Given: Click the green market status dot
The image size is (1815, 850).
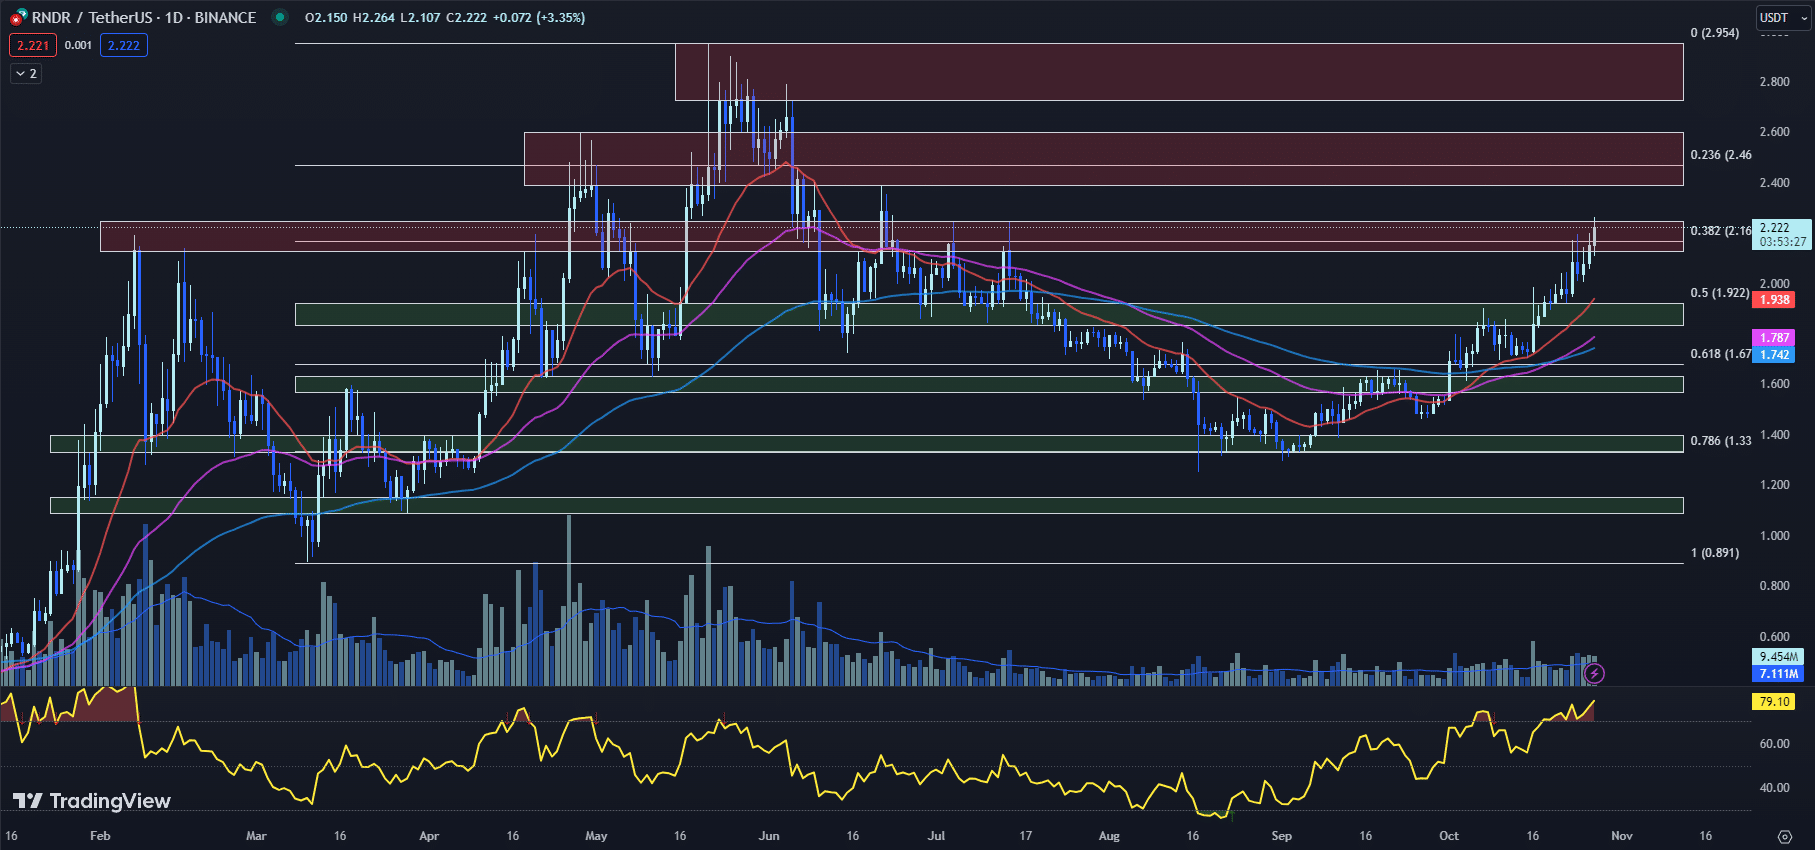Looking at the screenshot, I should tap(280, 17).
